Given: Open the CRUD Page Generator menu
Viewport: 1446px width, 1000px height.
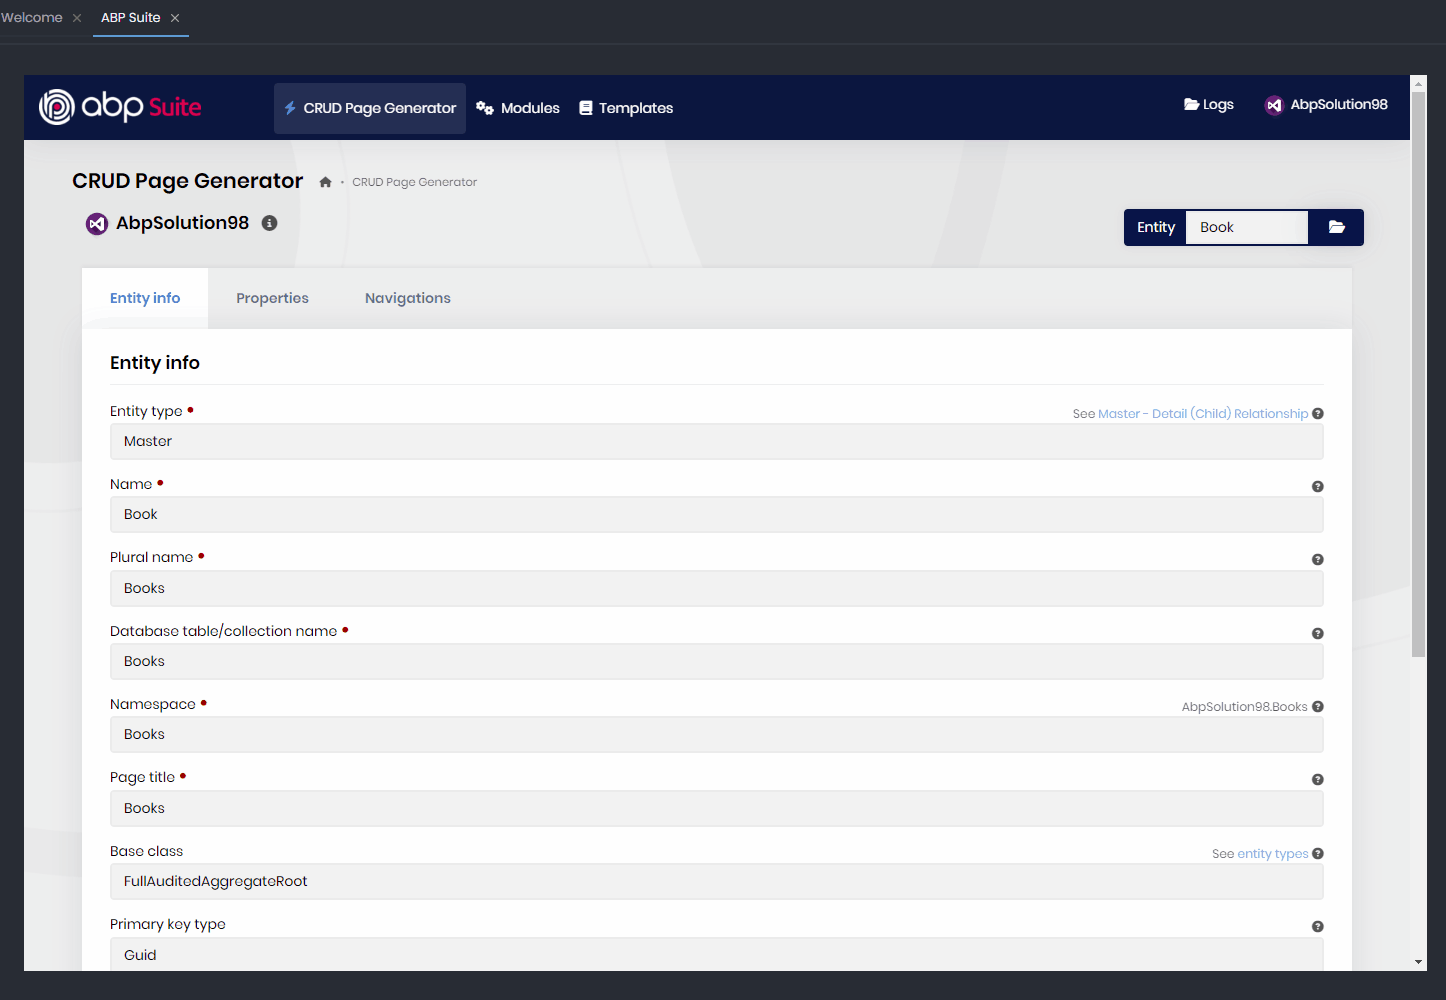Looking at the screenshot, I should point(370,108).
